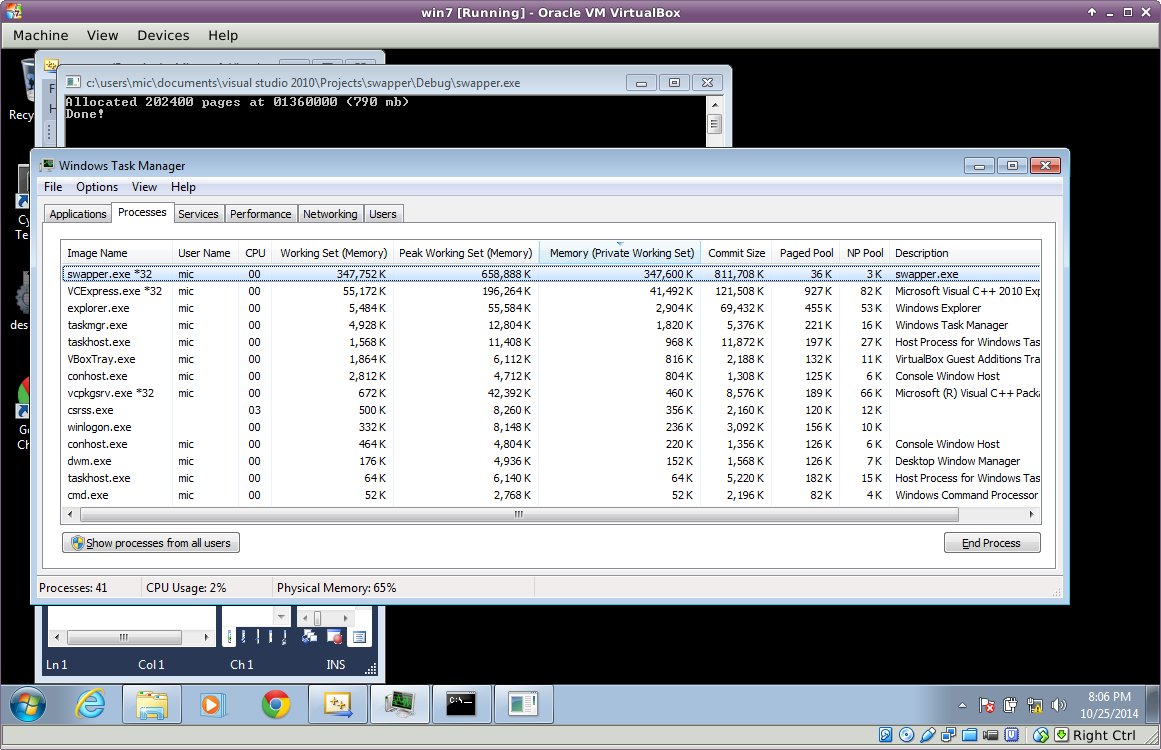The image size is (1161, 750).
Task: Select the VBoxTray.exe process row
Action: [551, 359]
